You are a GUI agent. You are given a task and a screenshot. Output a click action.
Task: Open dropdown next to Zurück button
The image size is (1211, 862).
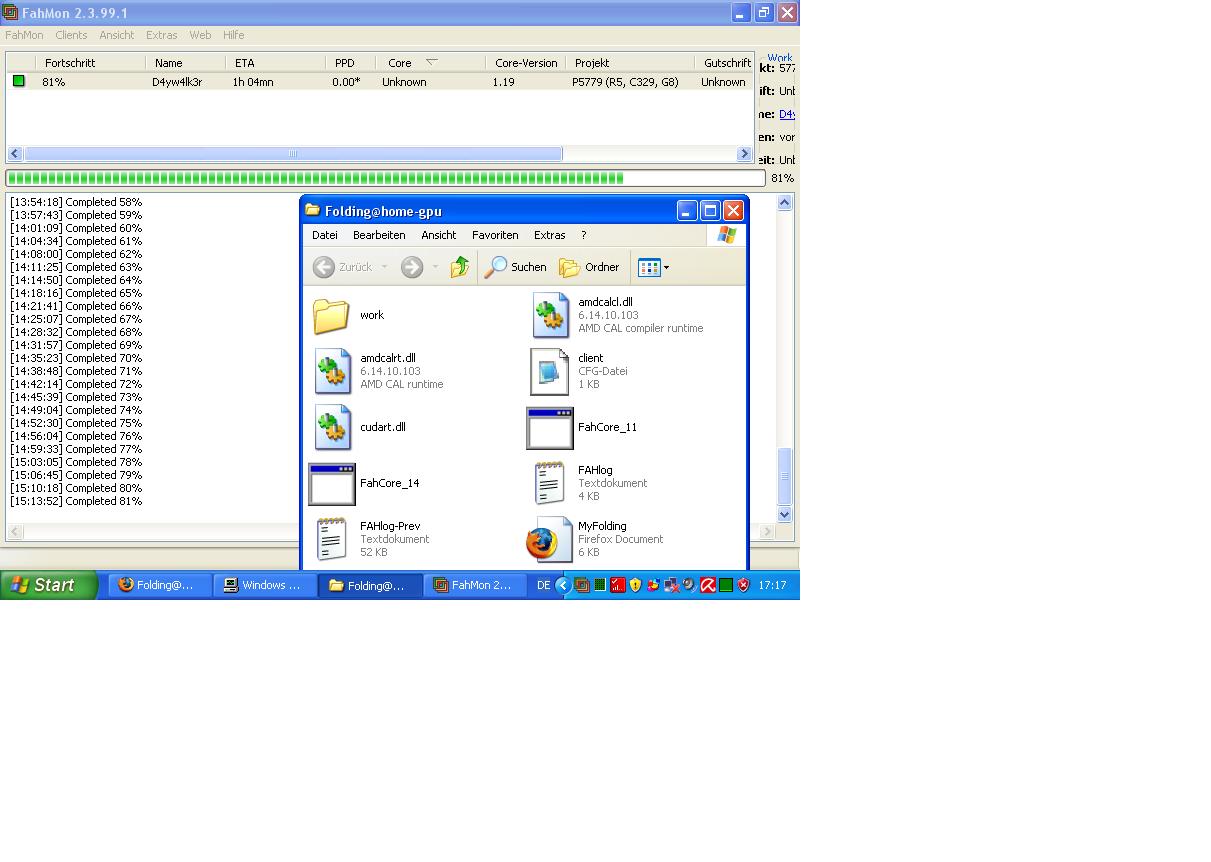384,267
